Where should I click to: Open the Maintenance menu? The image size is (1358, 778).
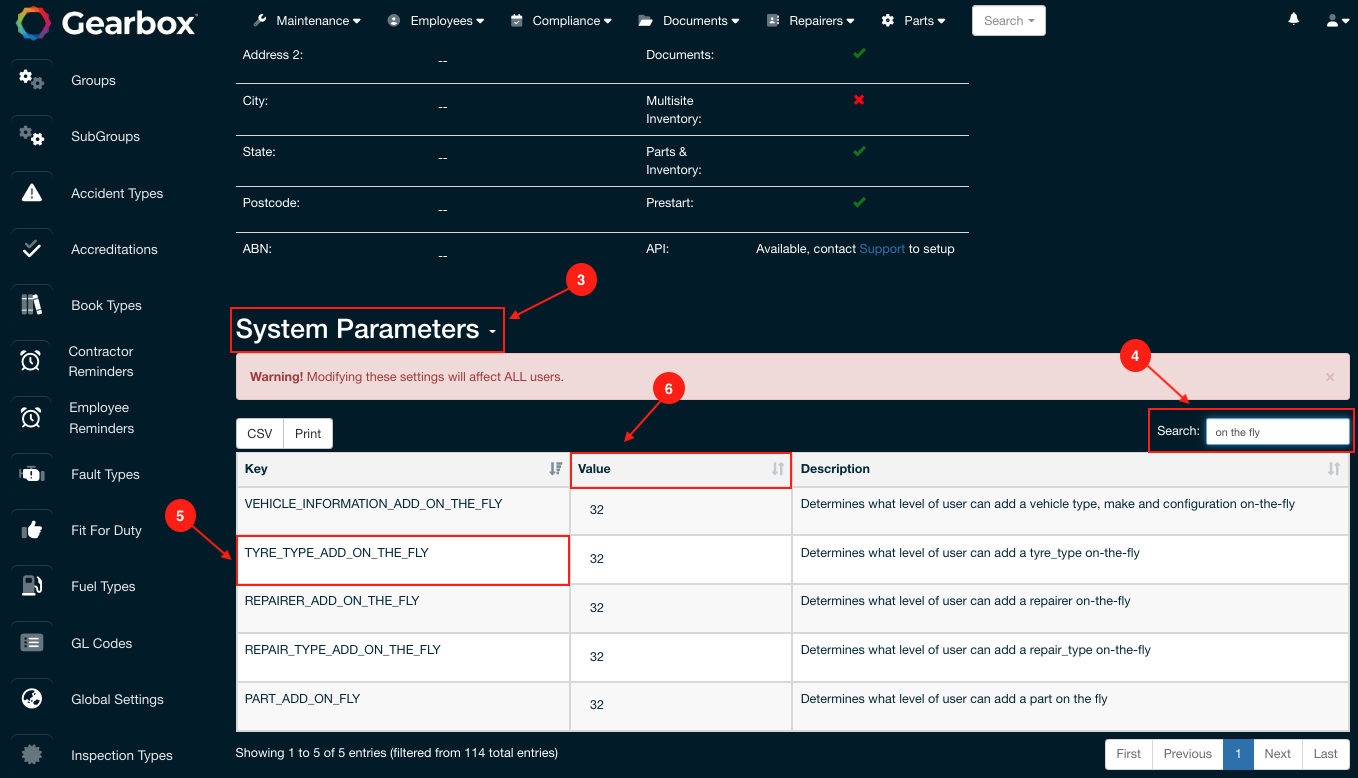[x=306, y=20]
